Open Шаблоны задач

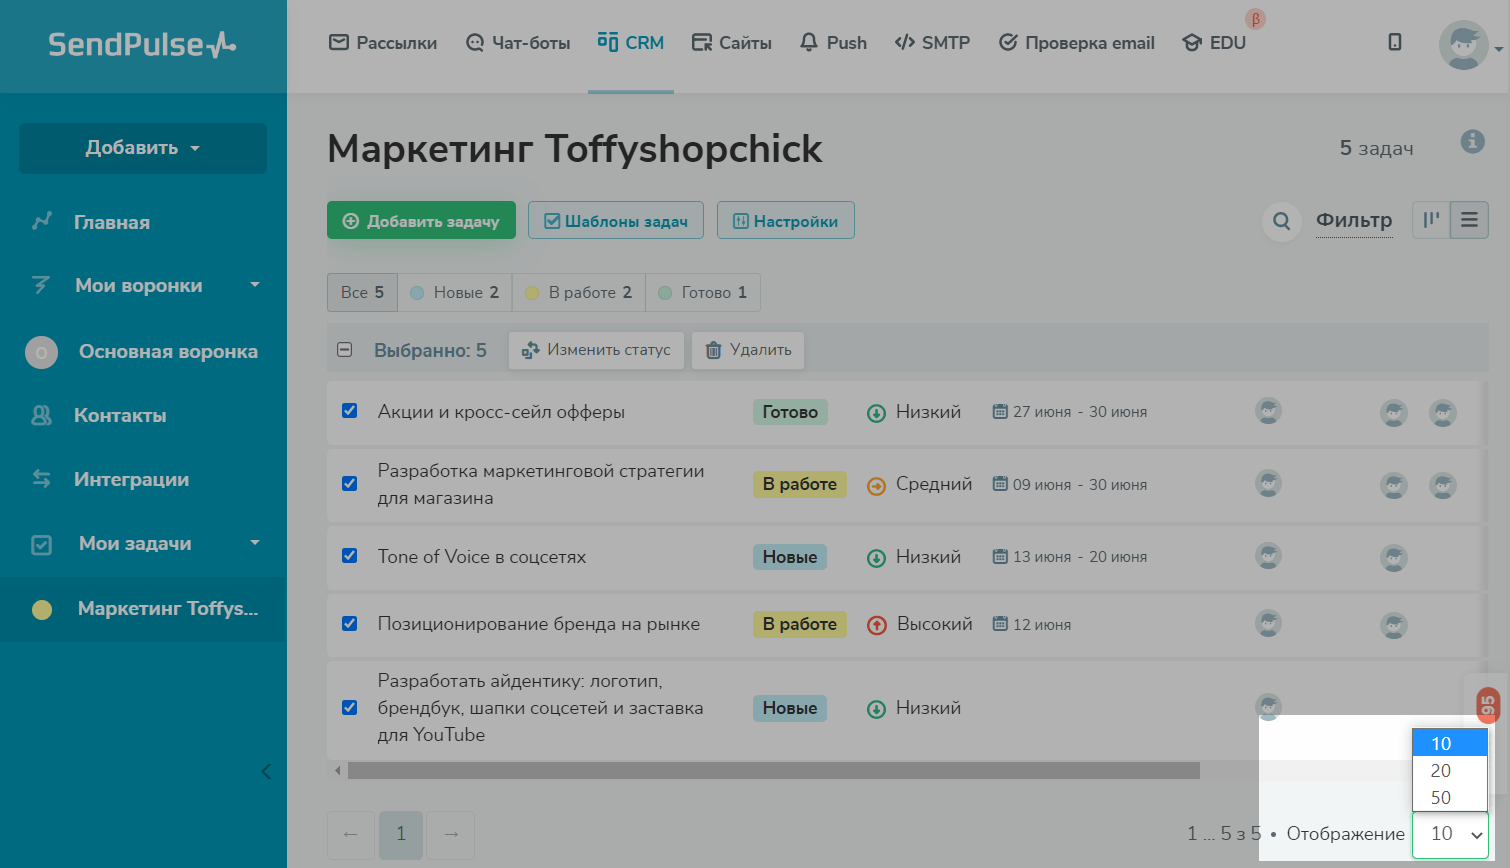[616, 221]
